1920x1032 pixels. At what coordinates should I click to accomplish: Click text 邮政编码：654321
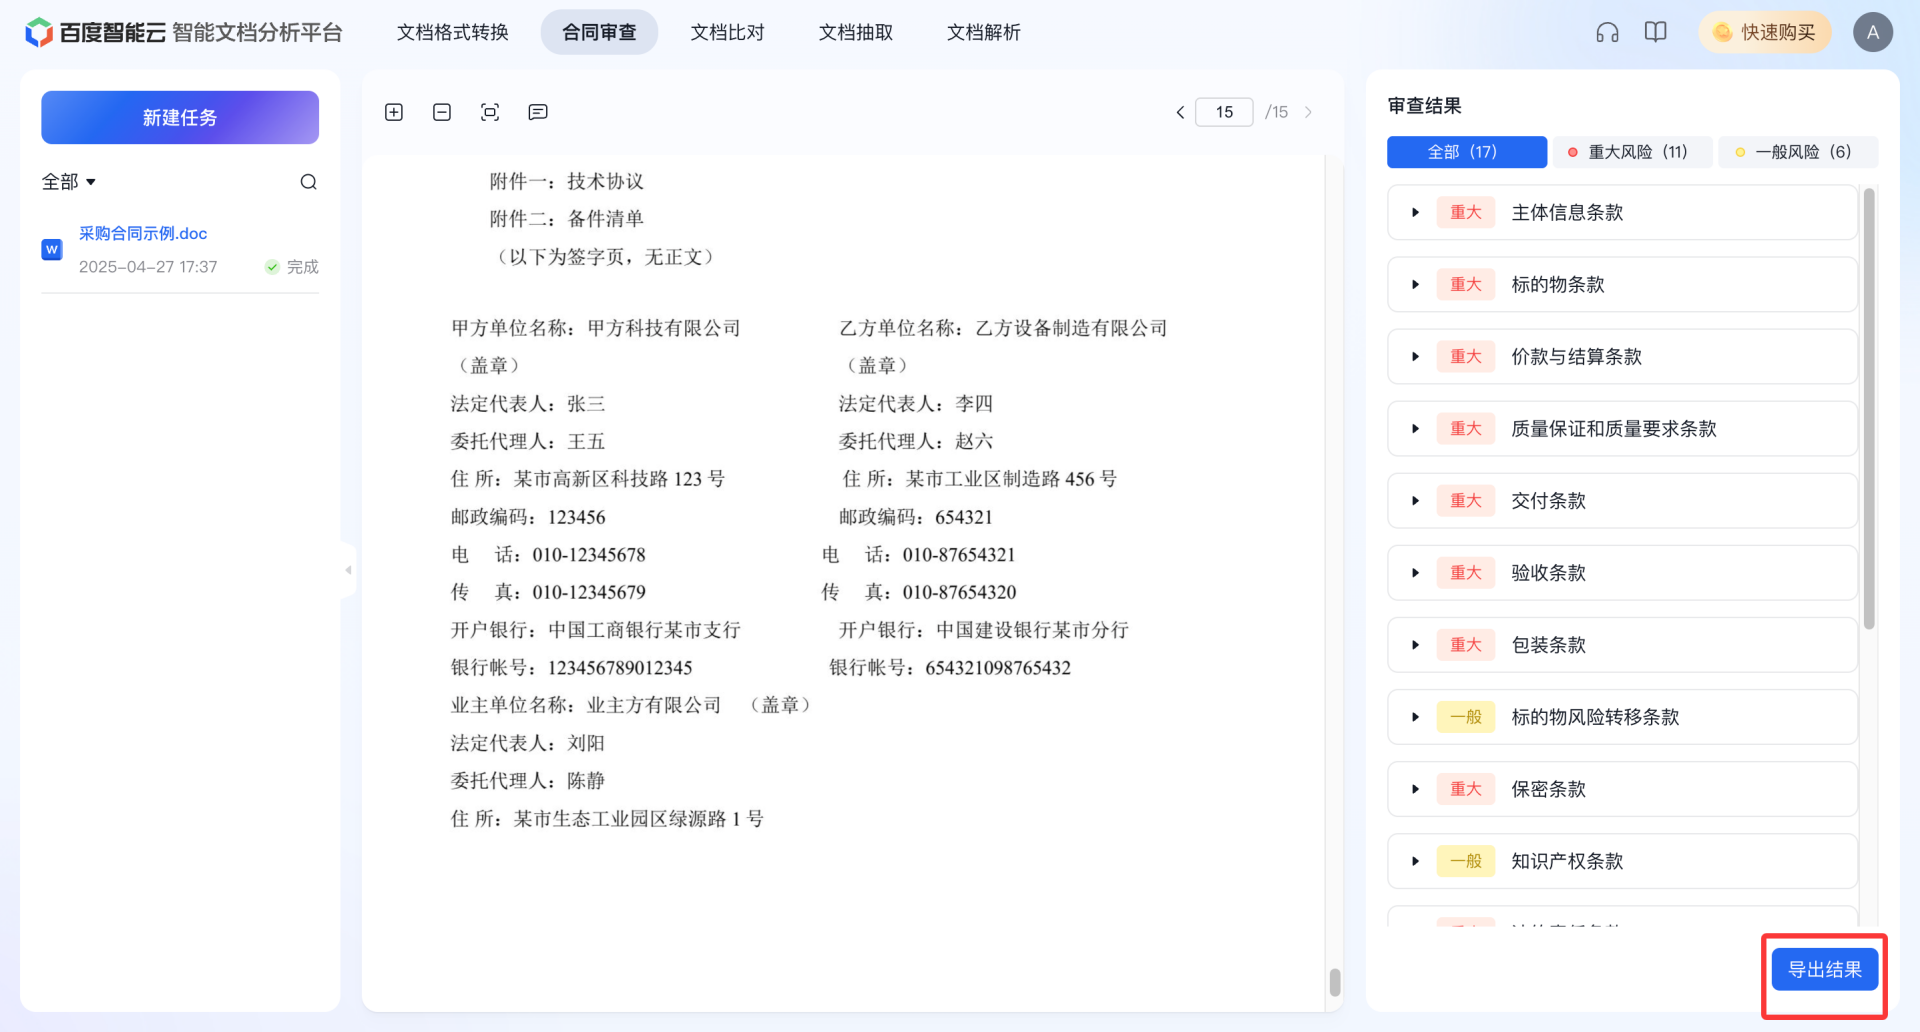(x=916, y=517)
